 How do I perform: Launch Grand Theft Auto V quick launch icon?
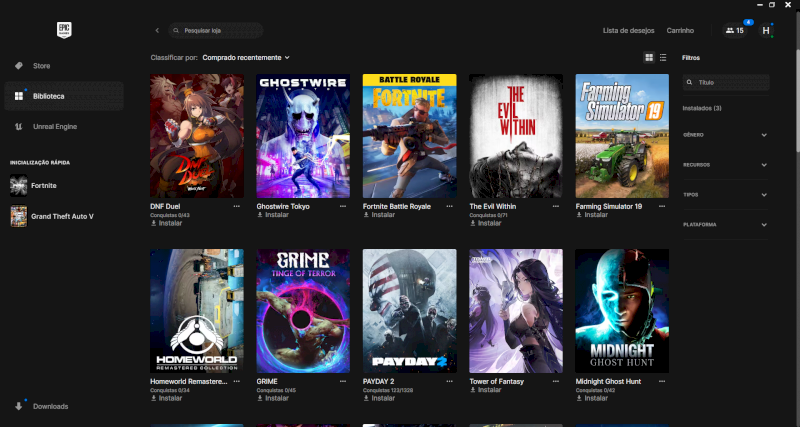(x=18, y=216)
